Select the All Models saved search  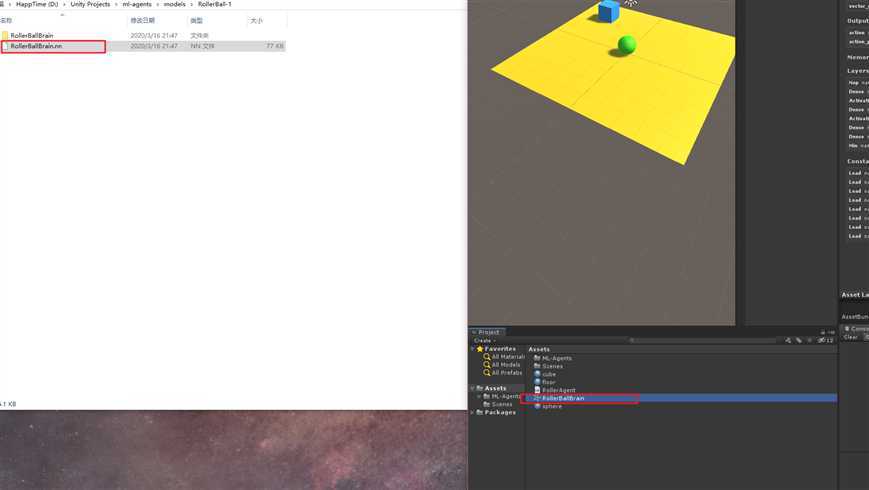[x=502, y=365]
